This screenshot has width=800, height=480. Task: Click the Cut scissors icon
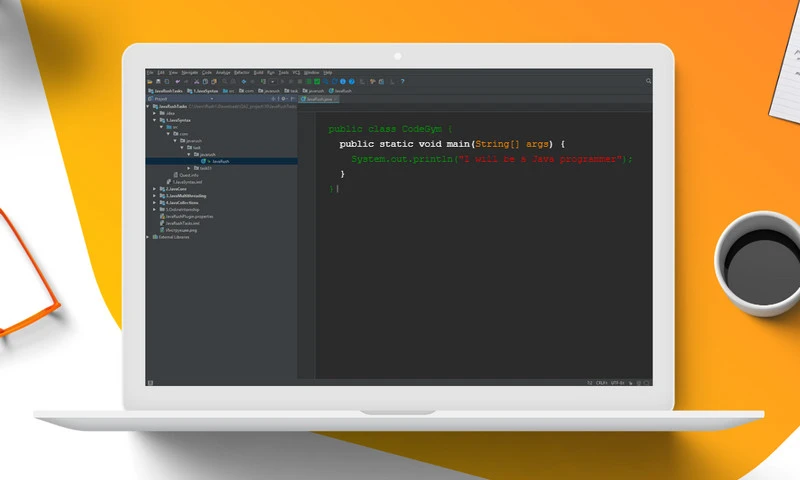(196, 81)
